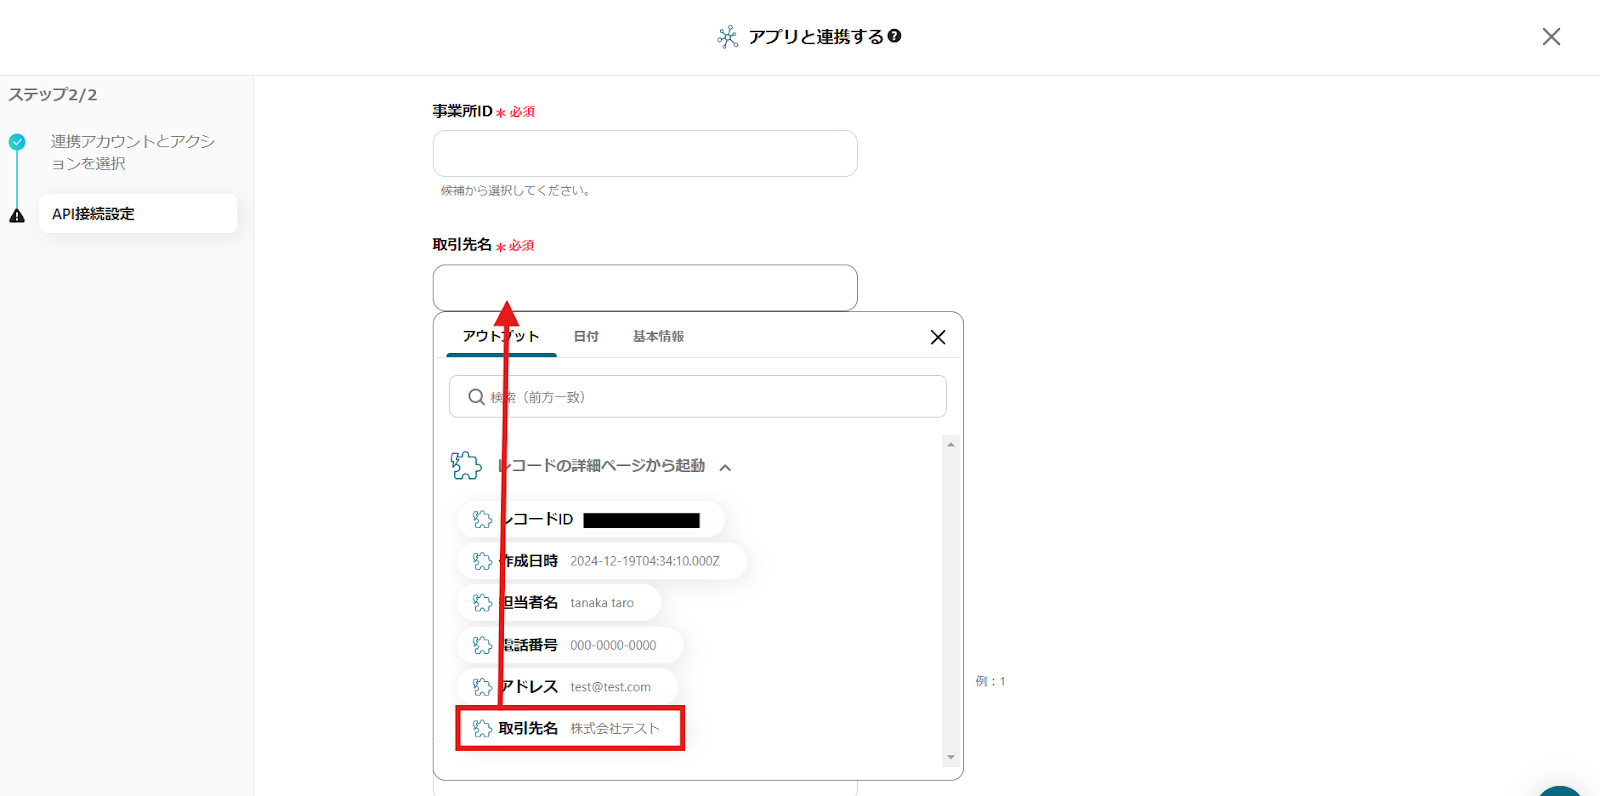
Task: Click the 000-0000-0000 phone value
Action: coord(613,645)
